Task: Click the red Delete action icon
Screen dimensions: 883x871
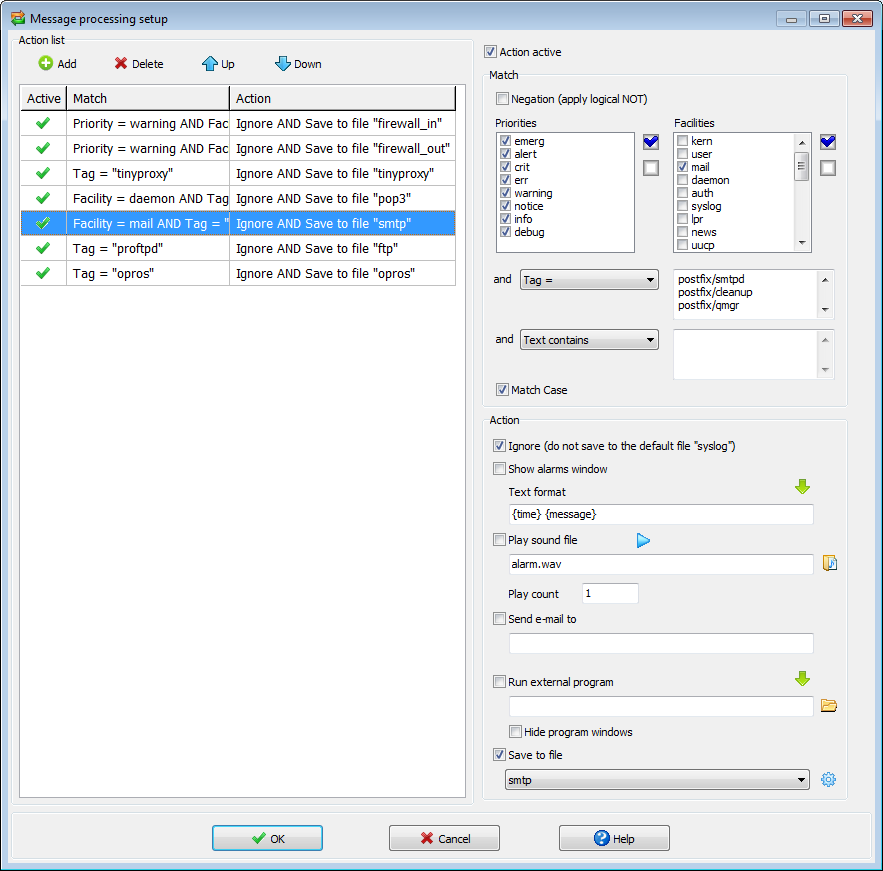Action: point(121,64)
